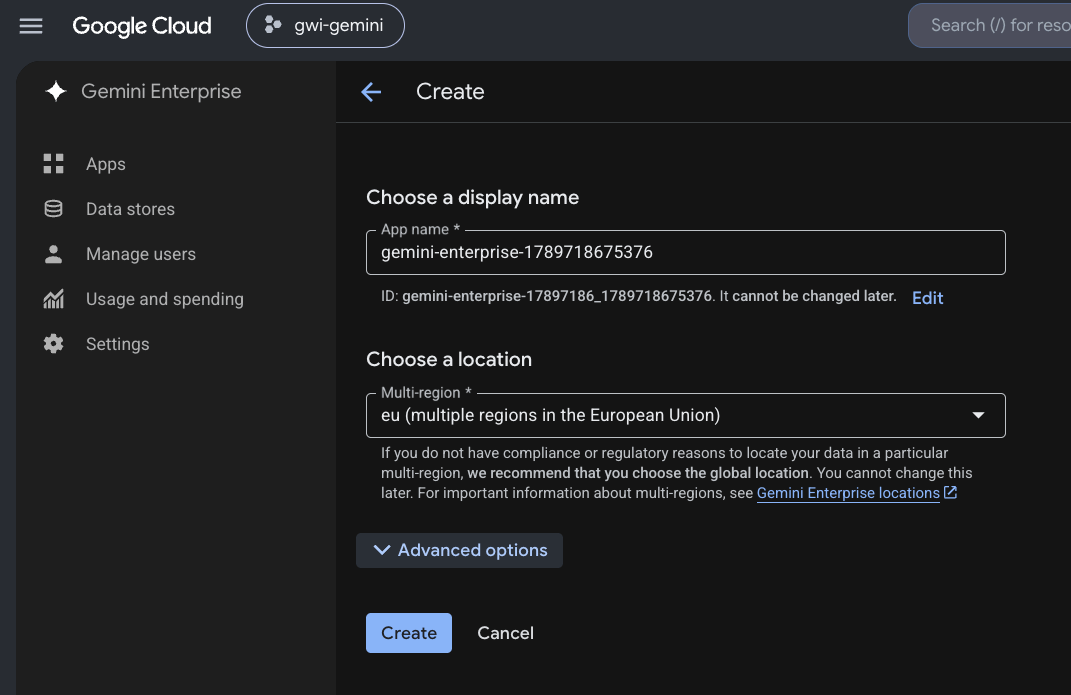
Task: Go back using the left arrow
Action: 371,91
